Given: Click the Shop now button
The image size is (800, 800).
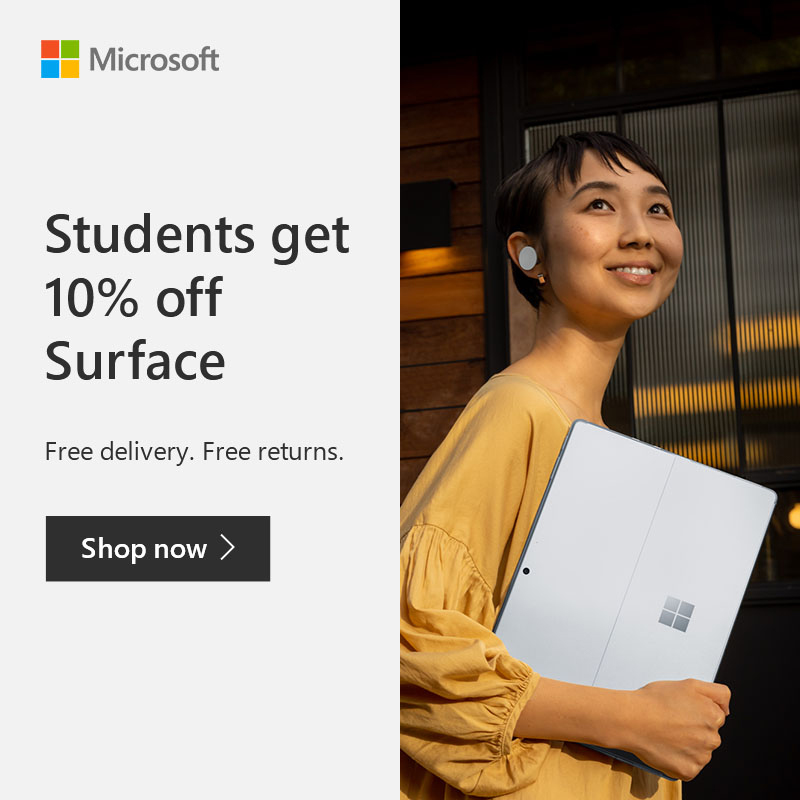Looking at the screenshot, I should coord(158,548).
